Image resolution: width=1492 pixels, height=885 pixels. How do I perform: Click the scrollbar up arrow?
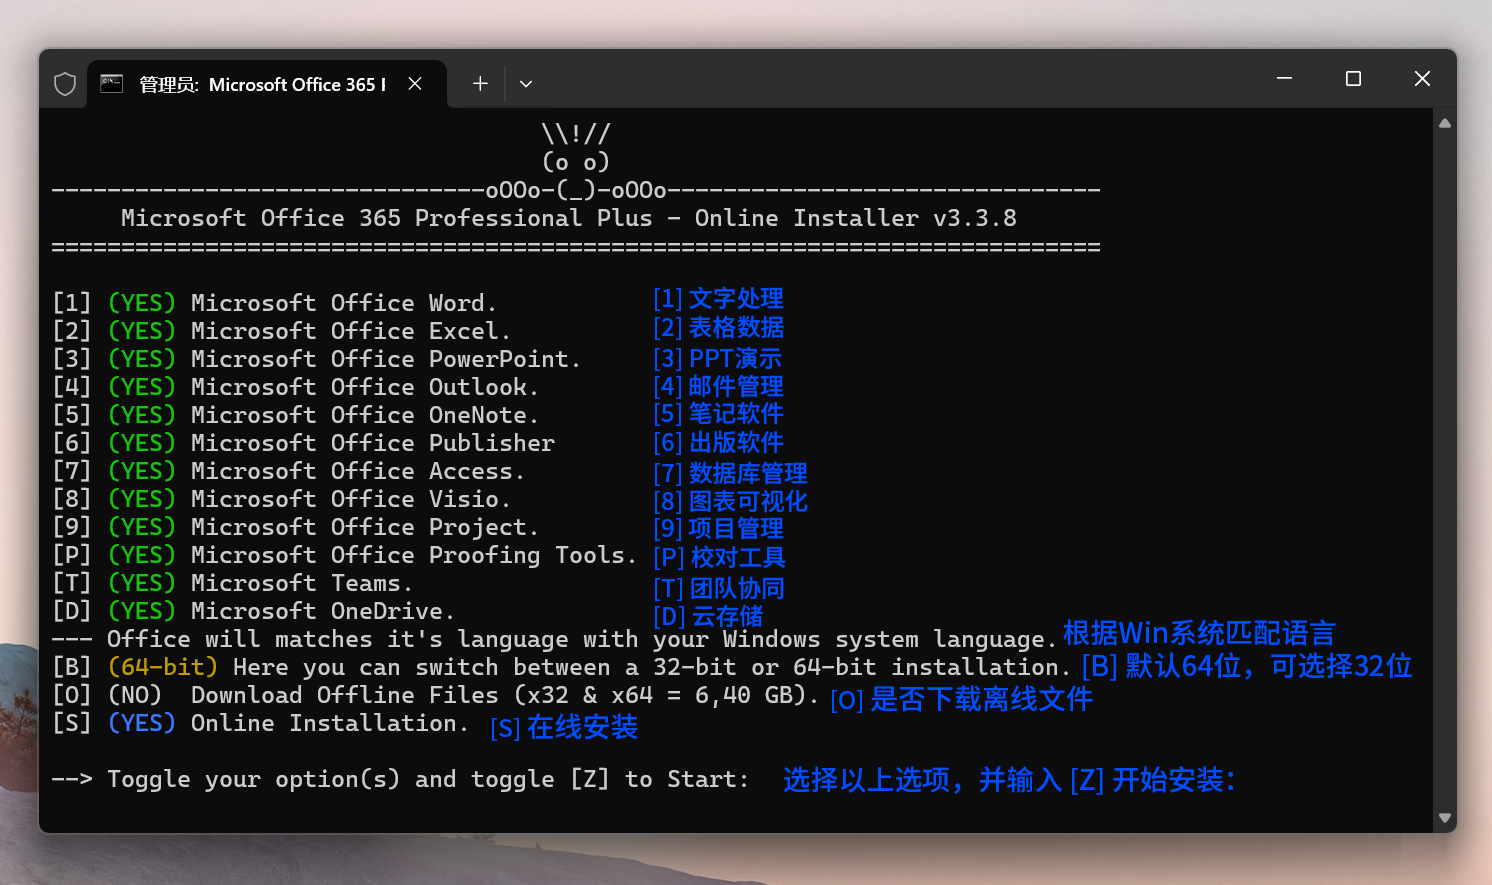1444,124
